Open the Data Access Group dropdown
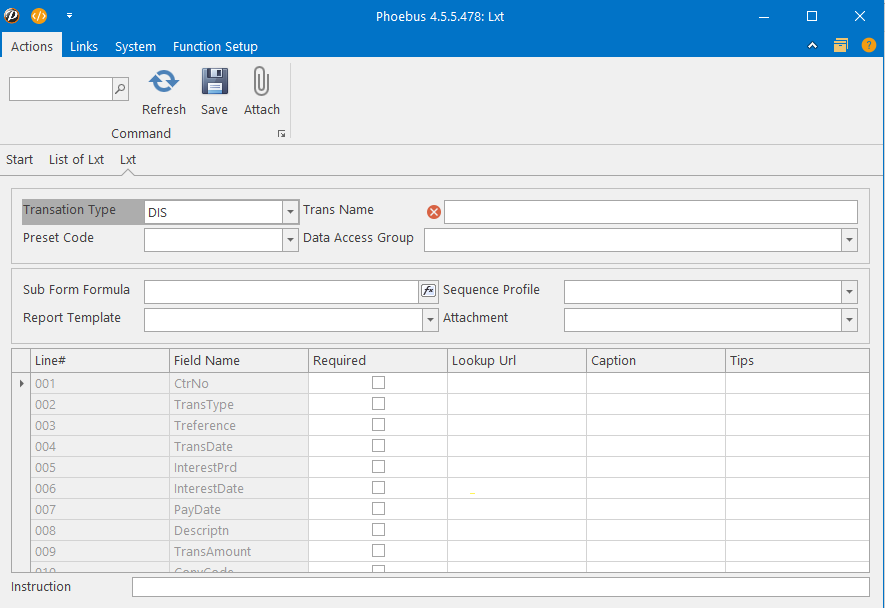The image size is (885, 608). [x=849, y=240]
